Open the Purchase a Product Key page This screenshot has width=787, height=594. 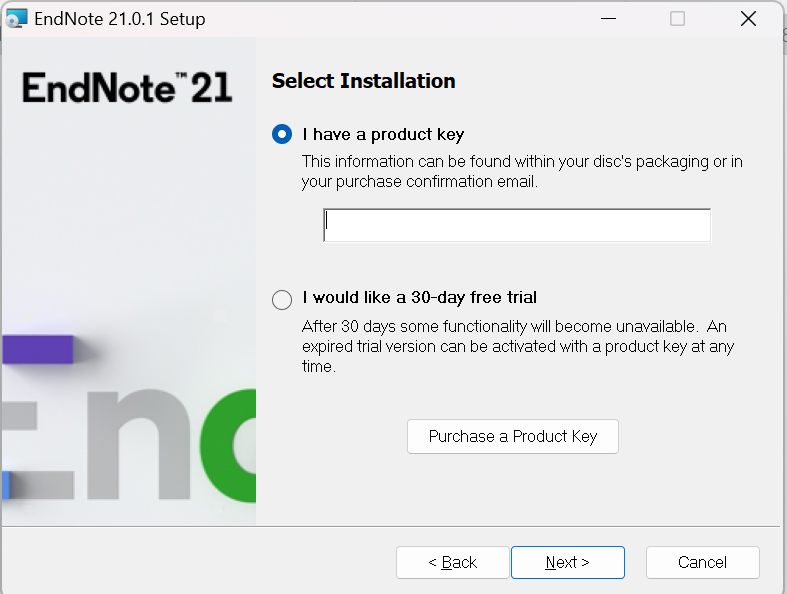coord(512,436)
